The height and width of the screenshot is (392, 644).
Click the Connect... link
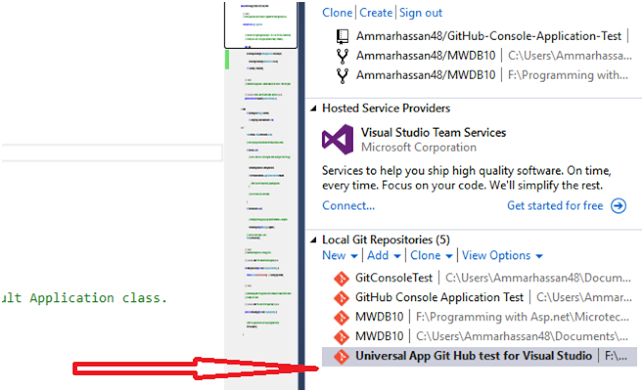348,205
